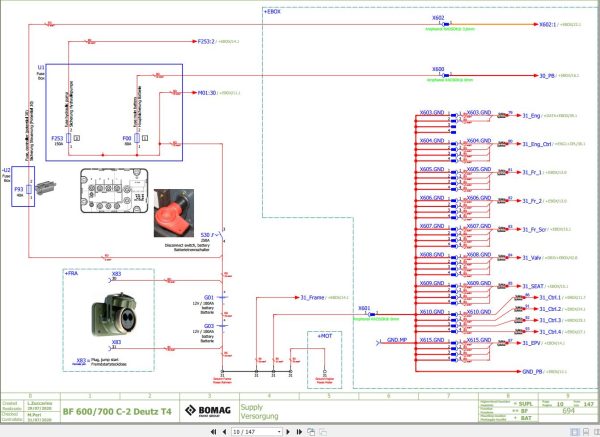Click the drawing number 694
This screenshot has height=437, width=600.
pos(569,411)
